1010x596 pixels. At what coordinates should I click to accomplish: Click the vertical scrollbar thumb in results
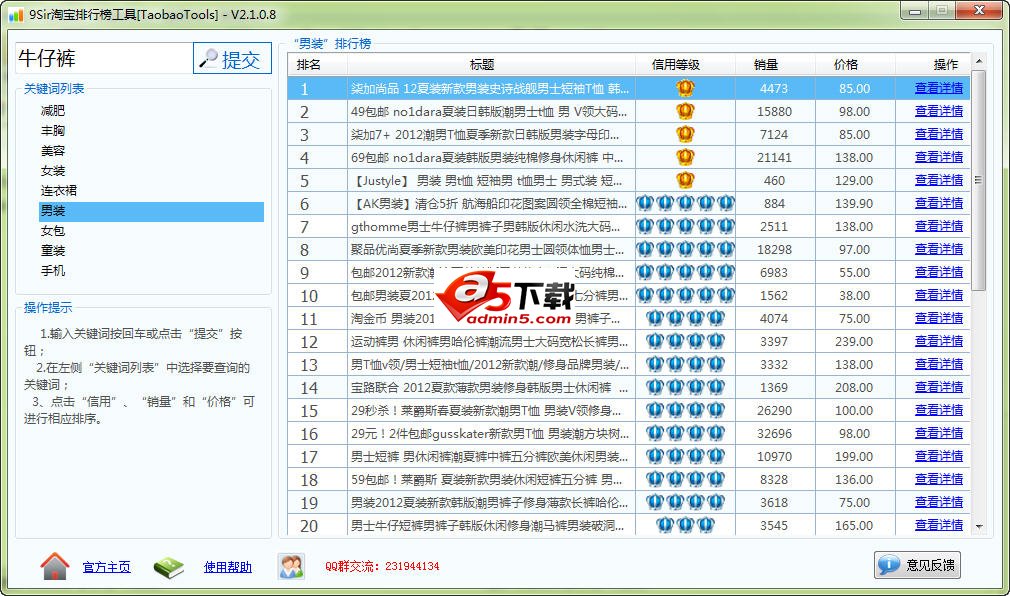[978, 180]
